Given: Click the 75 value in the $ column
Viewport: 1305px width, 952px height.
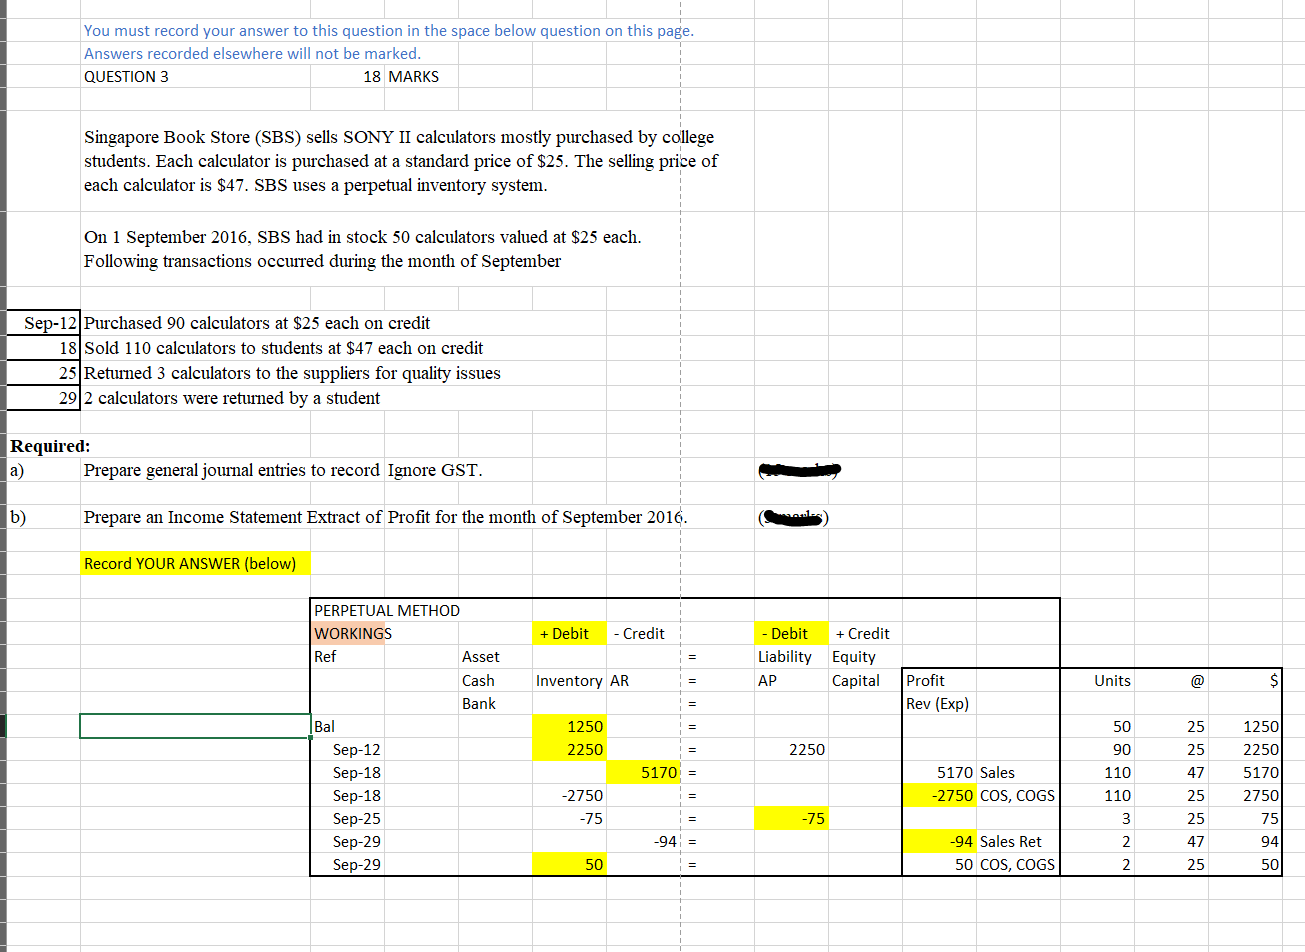Looking at the screenshot, I should tap(1269, 819).
